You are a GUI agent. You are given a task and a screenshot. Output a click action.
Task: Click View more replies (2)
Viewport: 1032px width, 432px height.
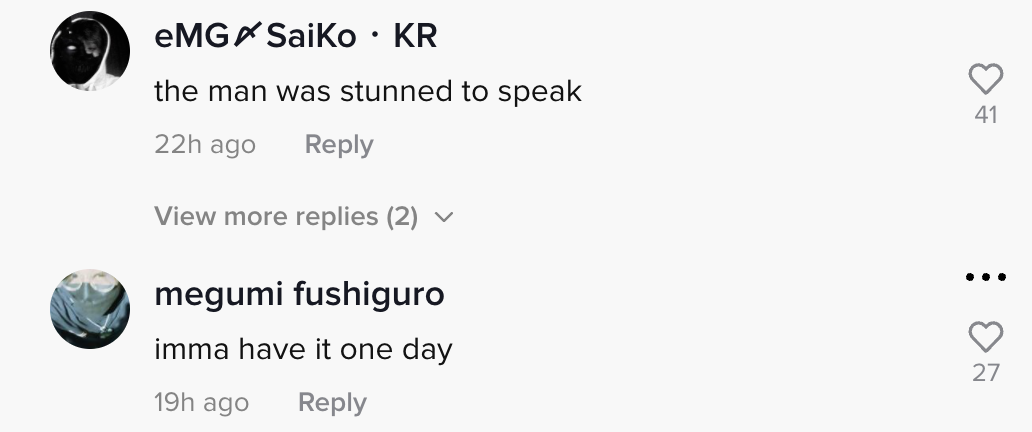tap(286, 217)
